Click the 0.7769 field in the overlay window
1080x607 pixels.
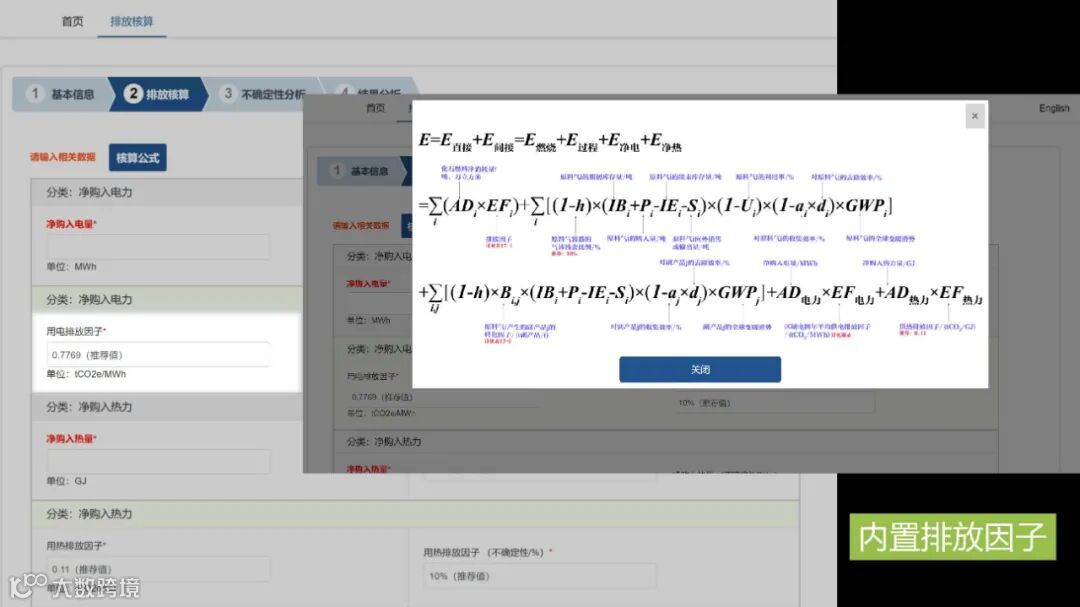pyautogui.click(x=441, y=397)
